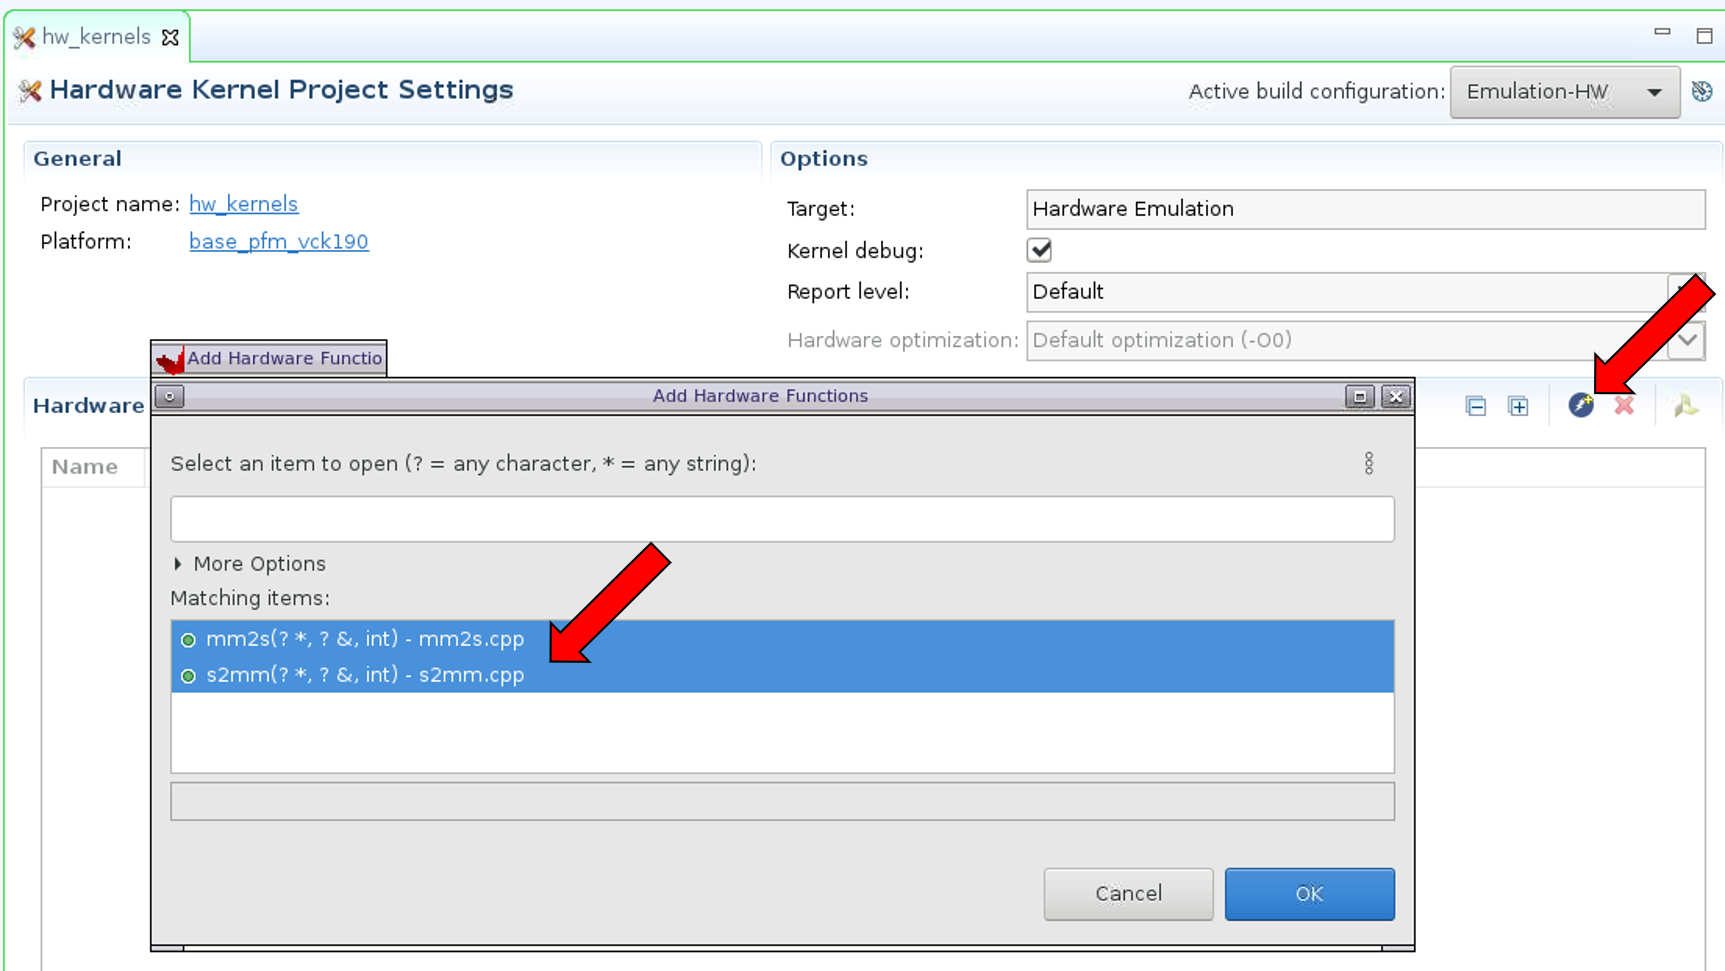Open the Hardware optimization dropdown

tap(1687, 340)
